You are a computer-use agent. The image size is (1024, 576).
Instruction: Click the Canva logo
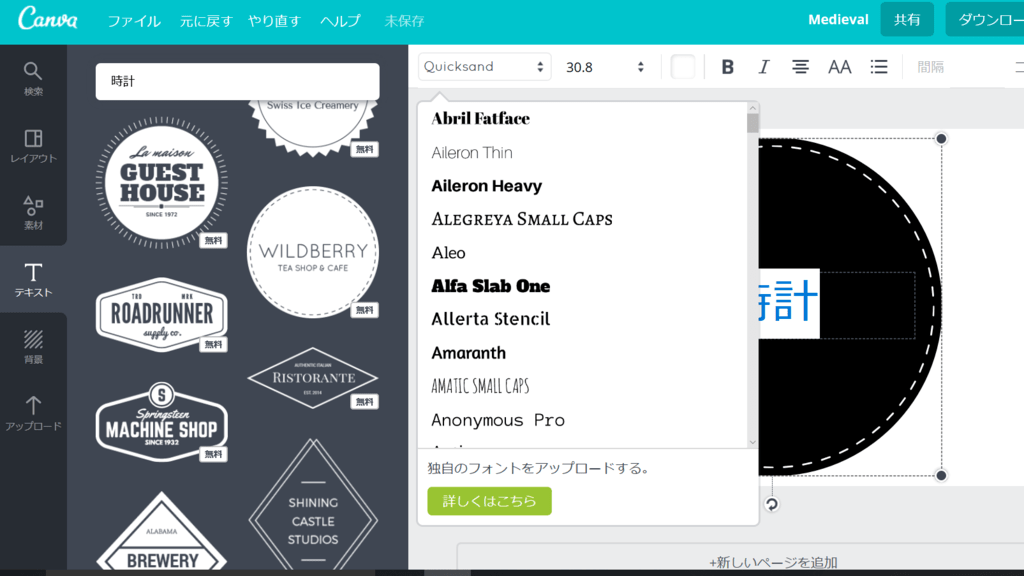click(x=48, y=19)
